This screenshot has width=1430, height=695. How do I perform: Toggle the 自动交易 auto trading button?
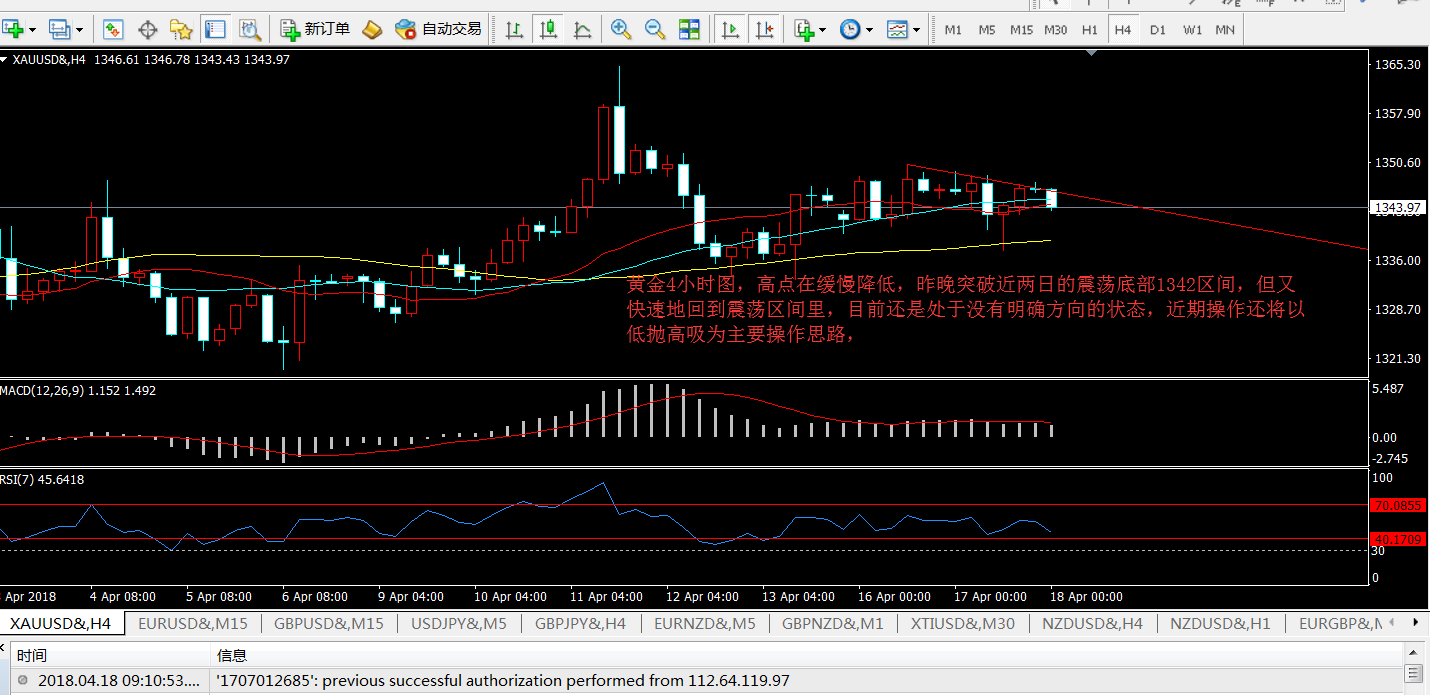tap(439, 30)
